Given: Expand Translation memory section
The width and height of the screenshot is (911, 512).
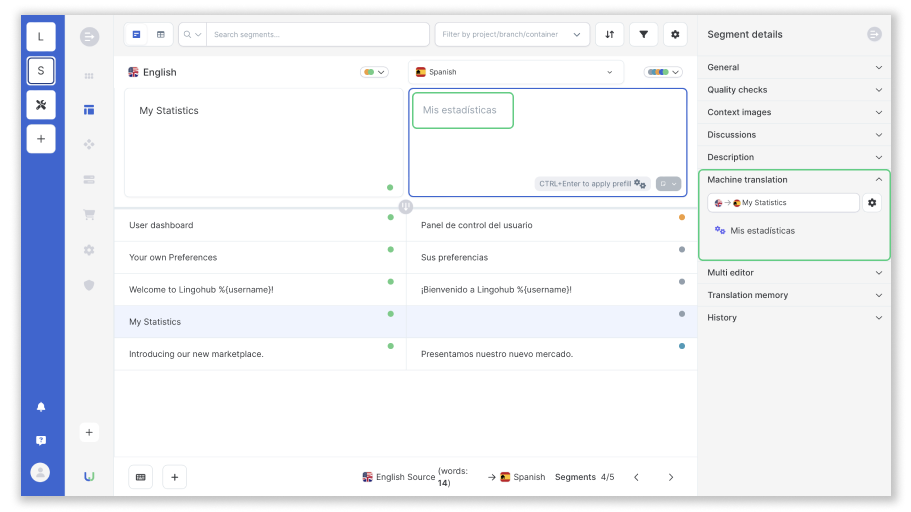Looking at the screenshot, I should coord(794,295).
